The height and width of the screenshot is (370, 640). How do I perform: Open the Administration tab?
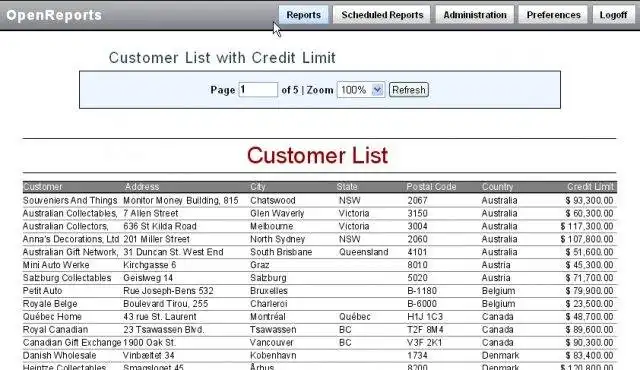click(x=475, y=15)
